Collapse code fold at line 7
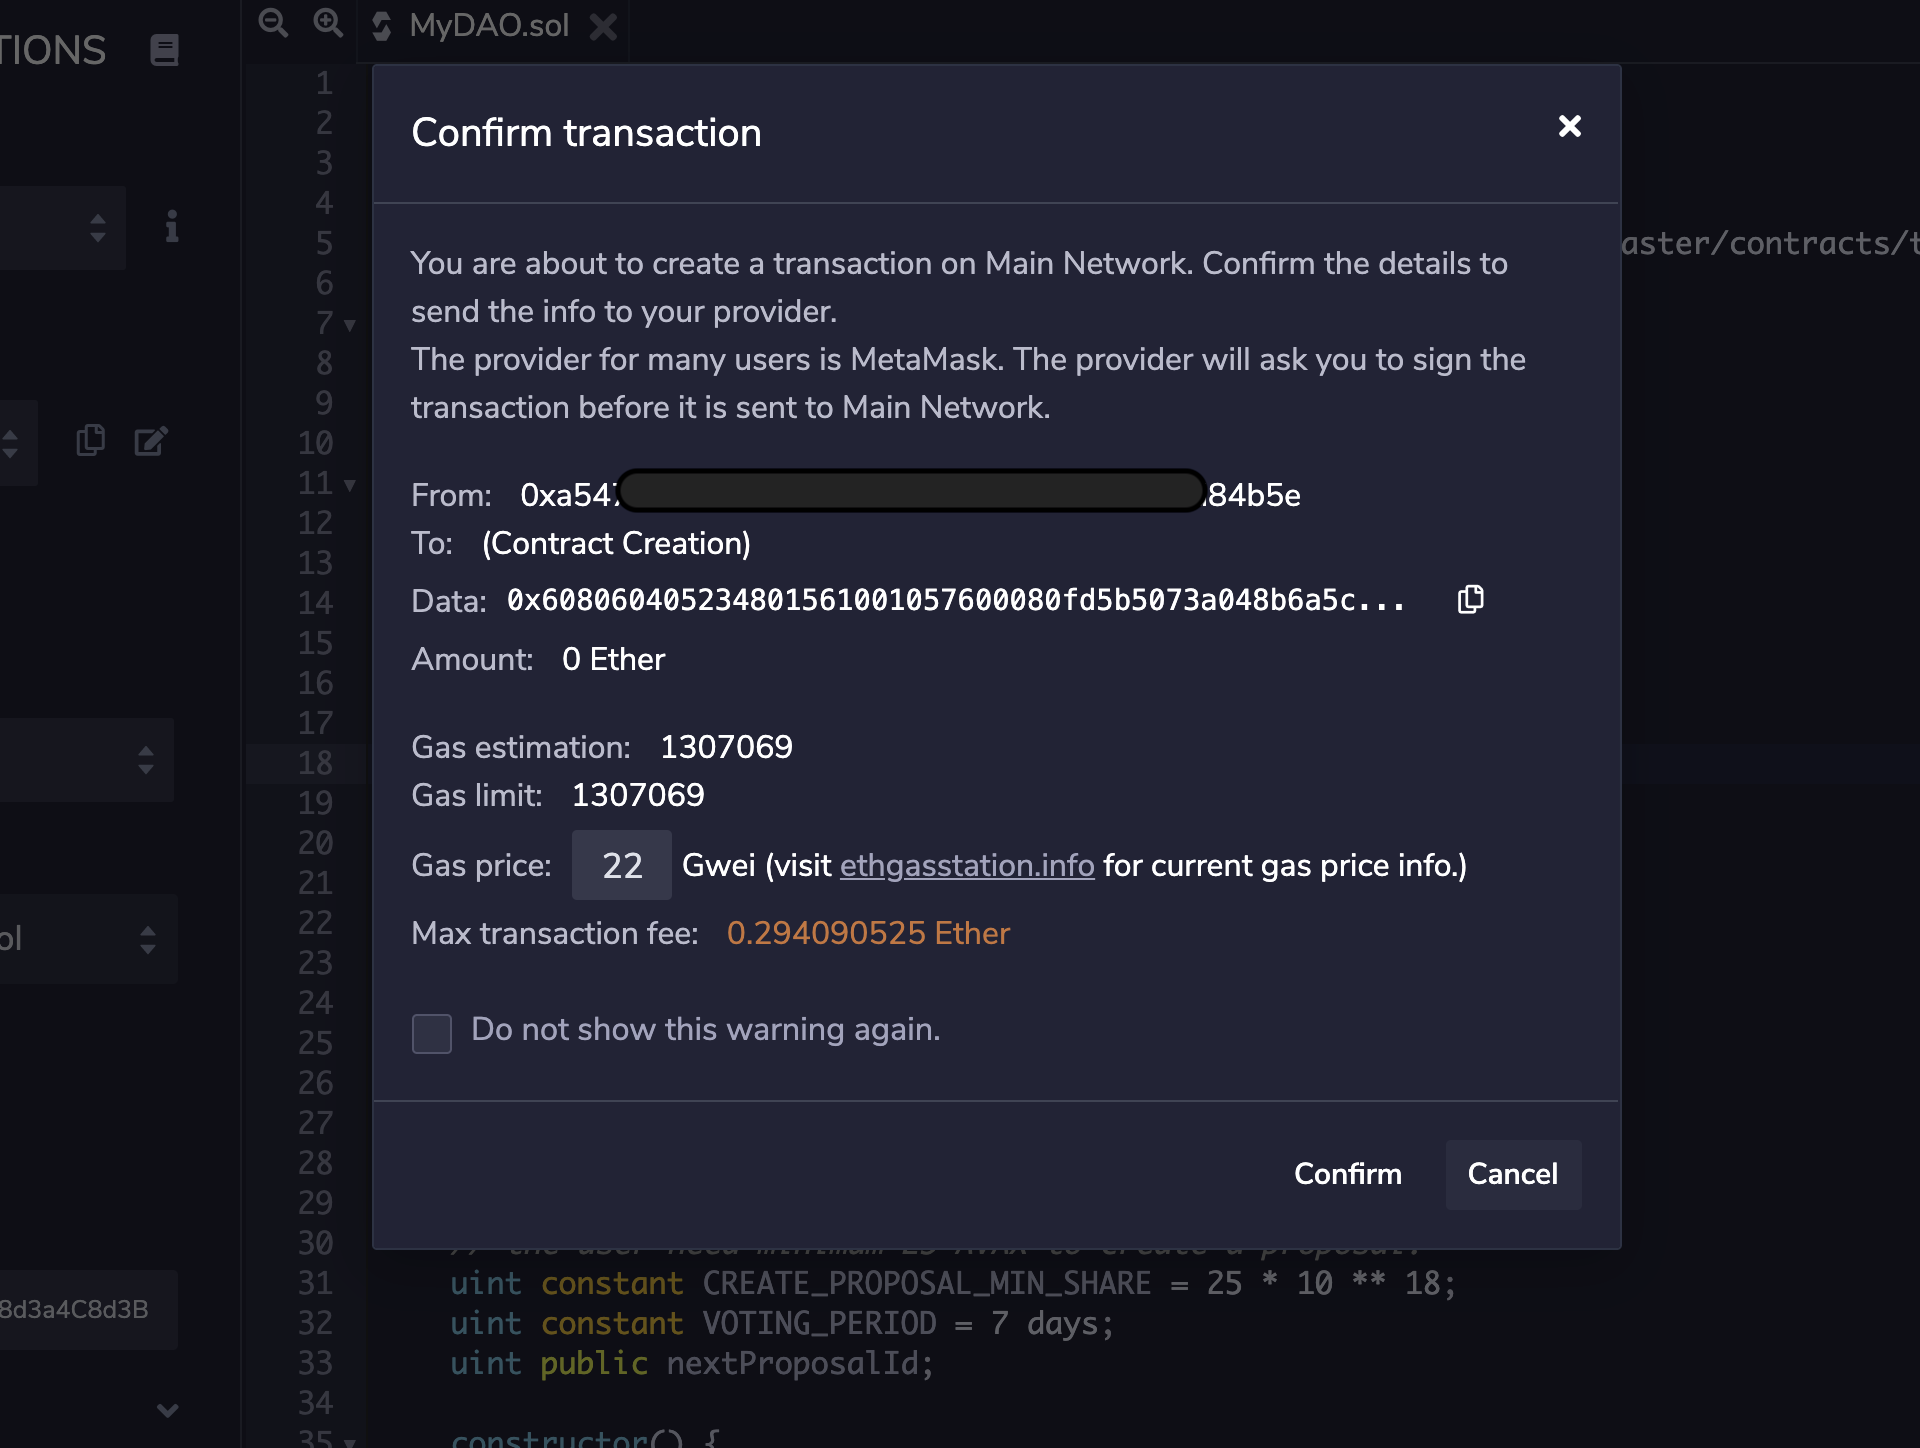This screenshot has width=1920, height=1448. [350, 325]
